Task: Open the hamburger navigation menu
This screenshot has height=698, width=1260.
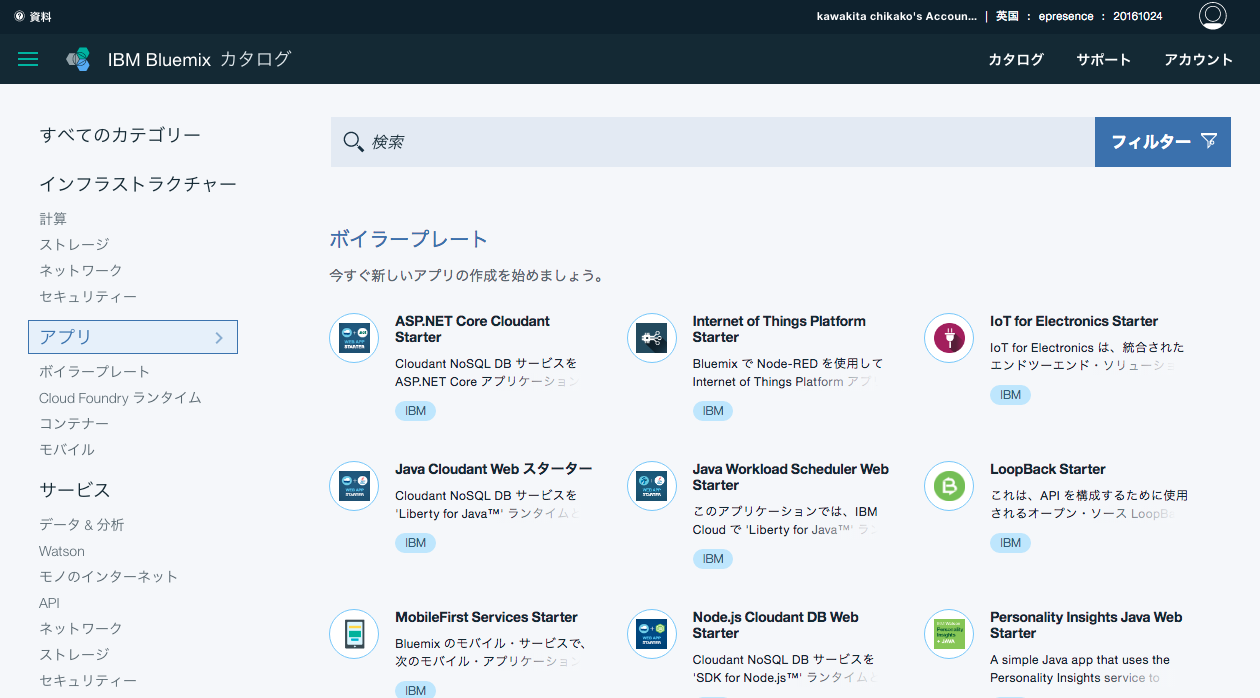Action: point(28,59)
